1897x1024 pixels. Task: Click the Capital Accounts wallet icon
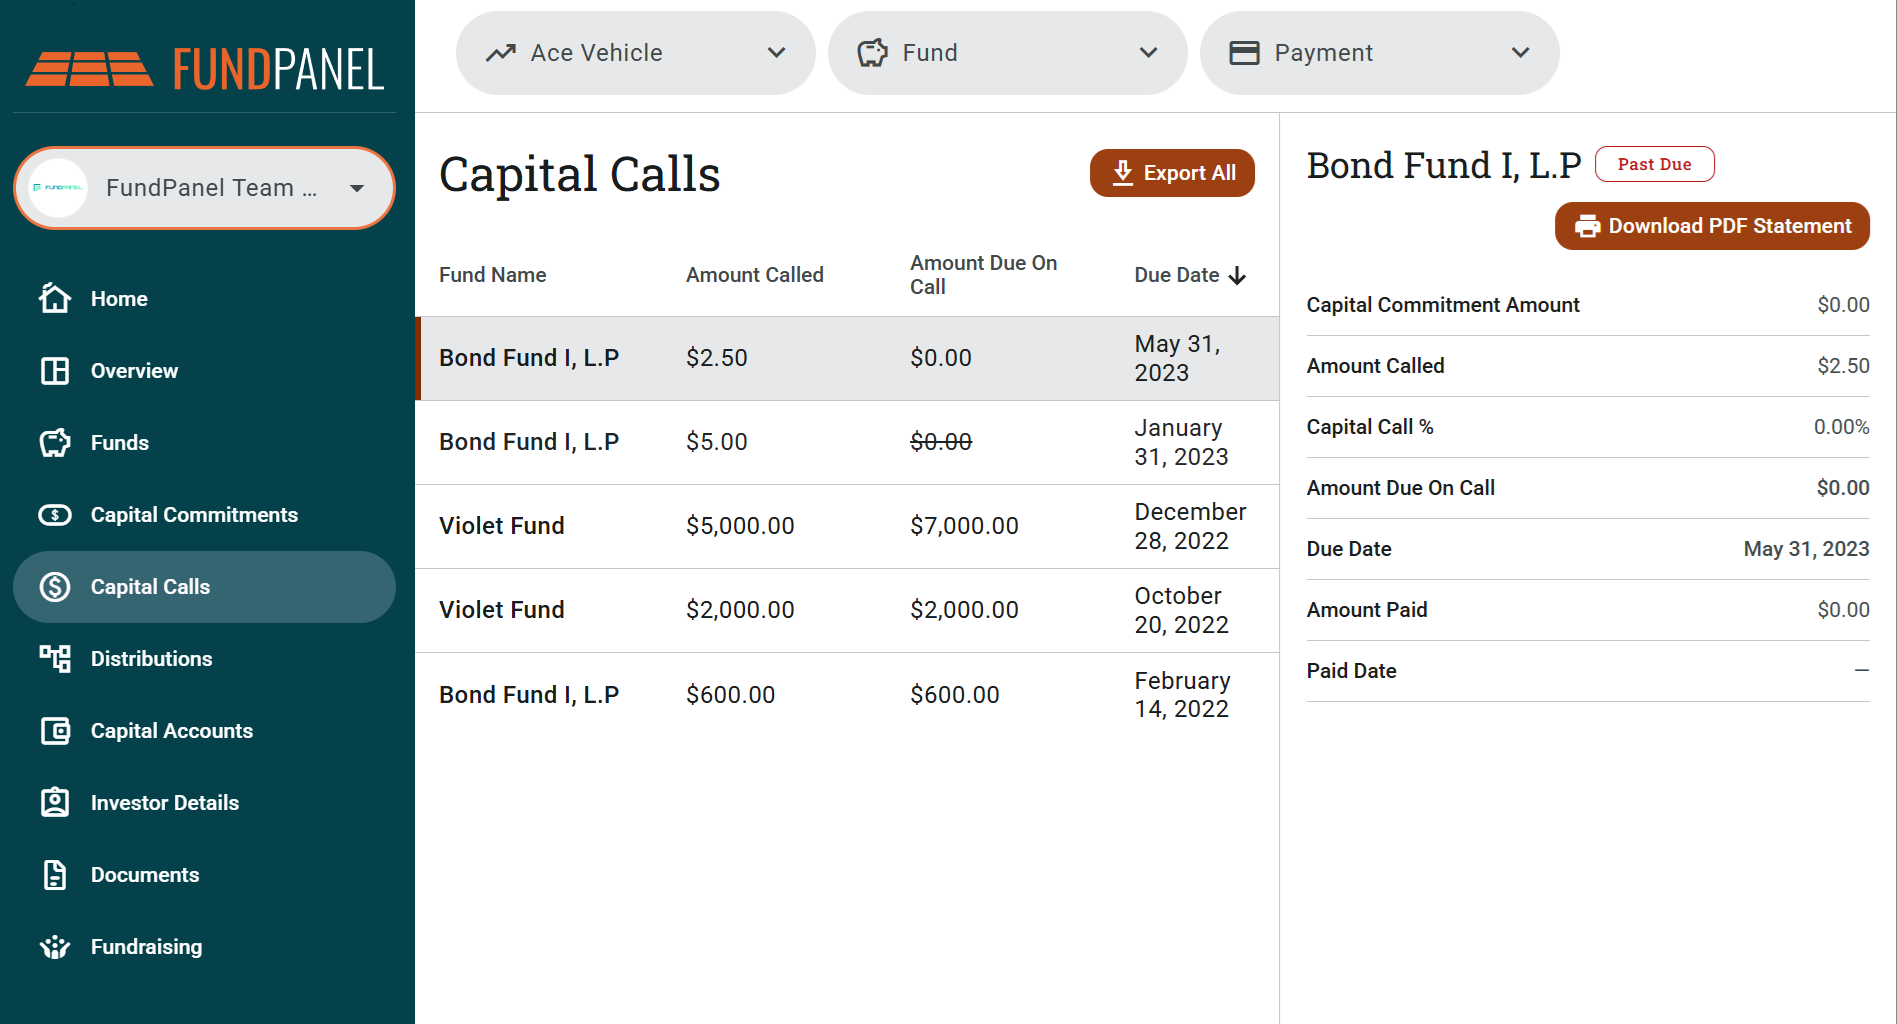(55, 731)
